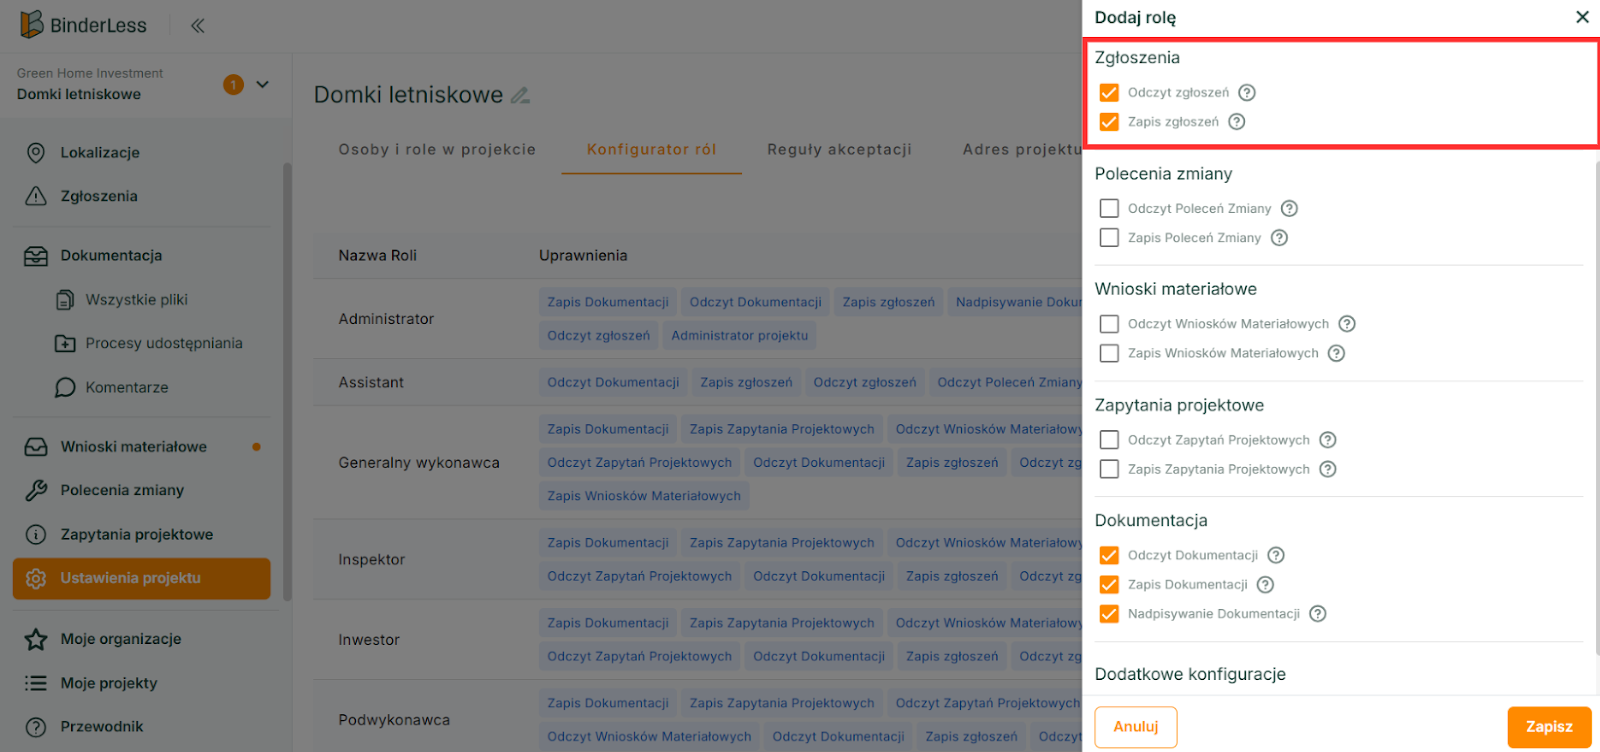The image size is (1600, 752).
Task: Show help for Zapis Wniosków Materiałowych
Action: (1336, 353)
